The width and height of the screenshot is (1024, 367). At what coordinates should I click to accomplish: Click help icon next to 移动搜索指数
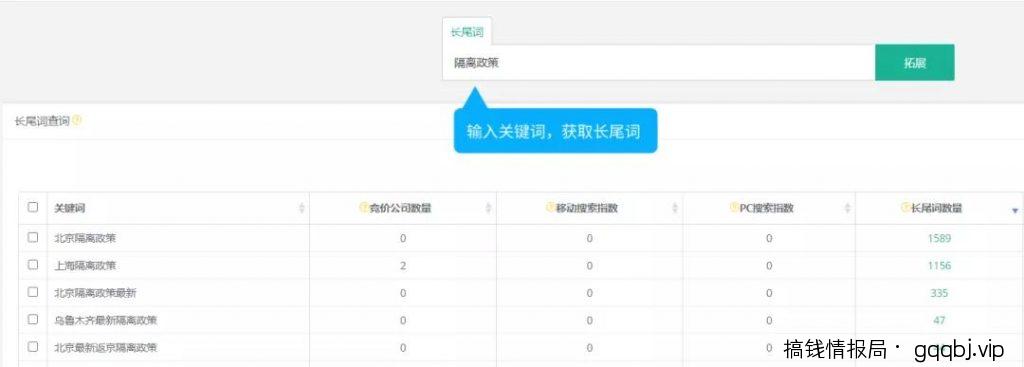(x=551, y=208)
